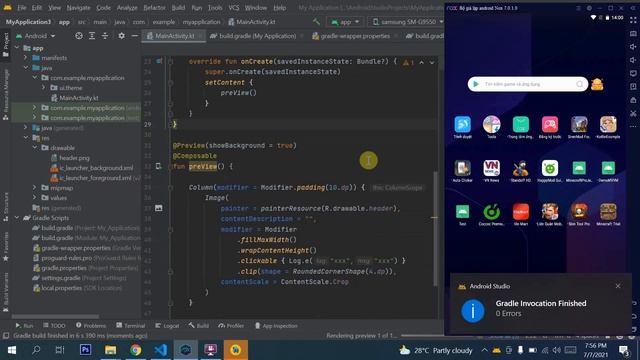Click the orange bot icon beside Nox search
The width and height of the screenshot is (640, 360).
coord(597,84)
